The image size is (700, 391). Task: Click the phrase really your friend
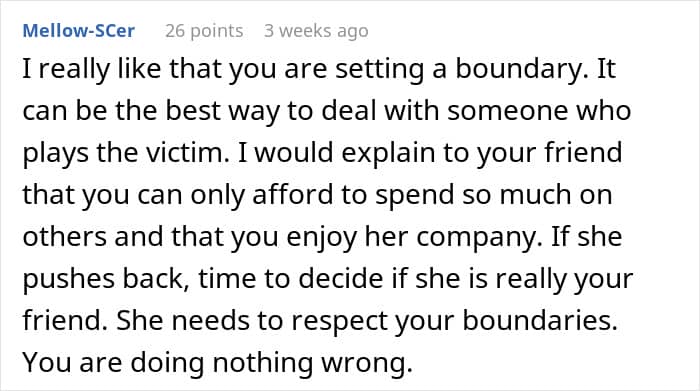coord(565,279)
